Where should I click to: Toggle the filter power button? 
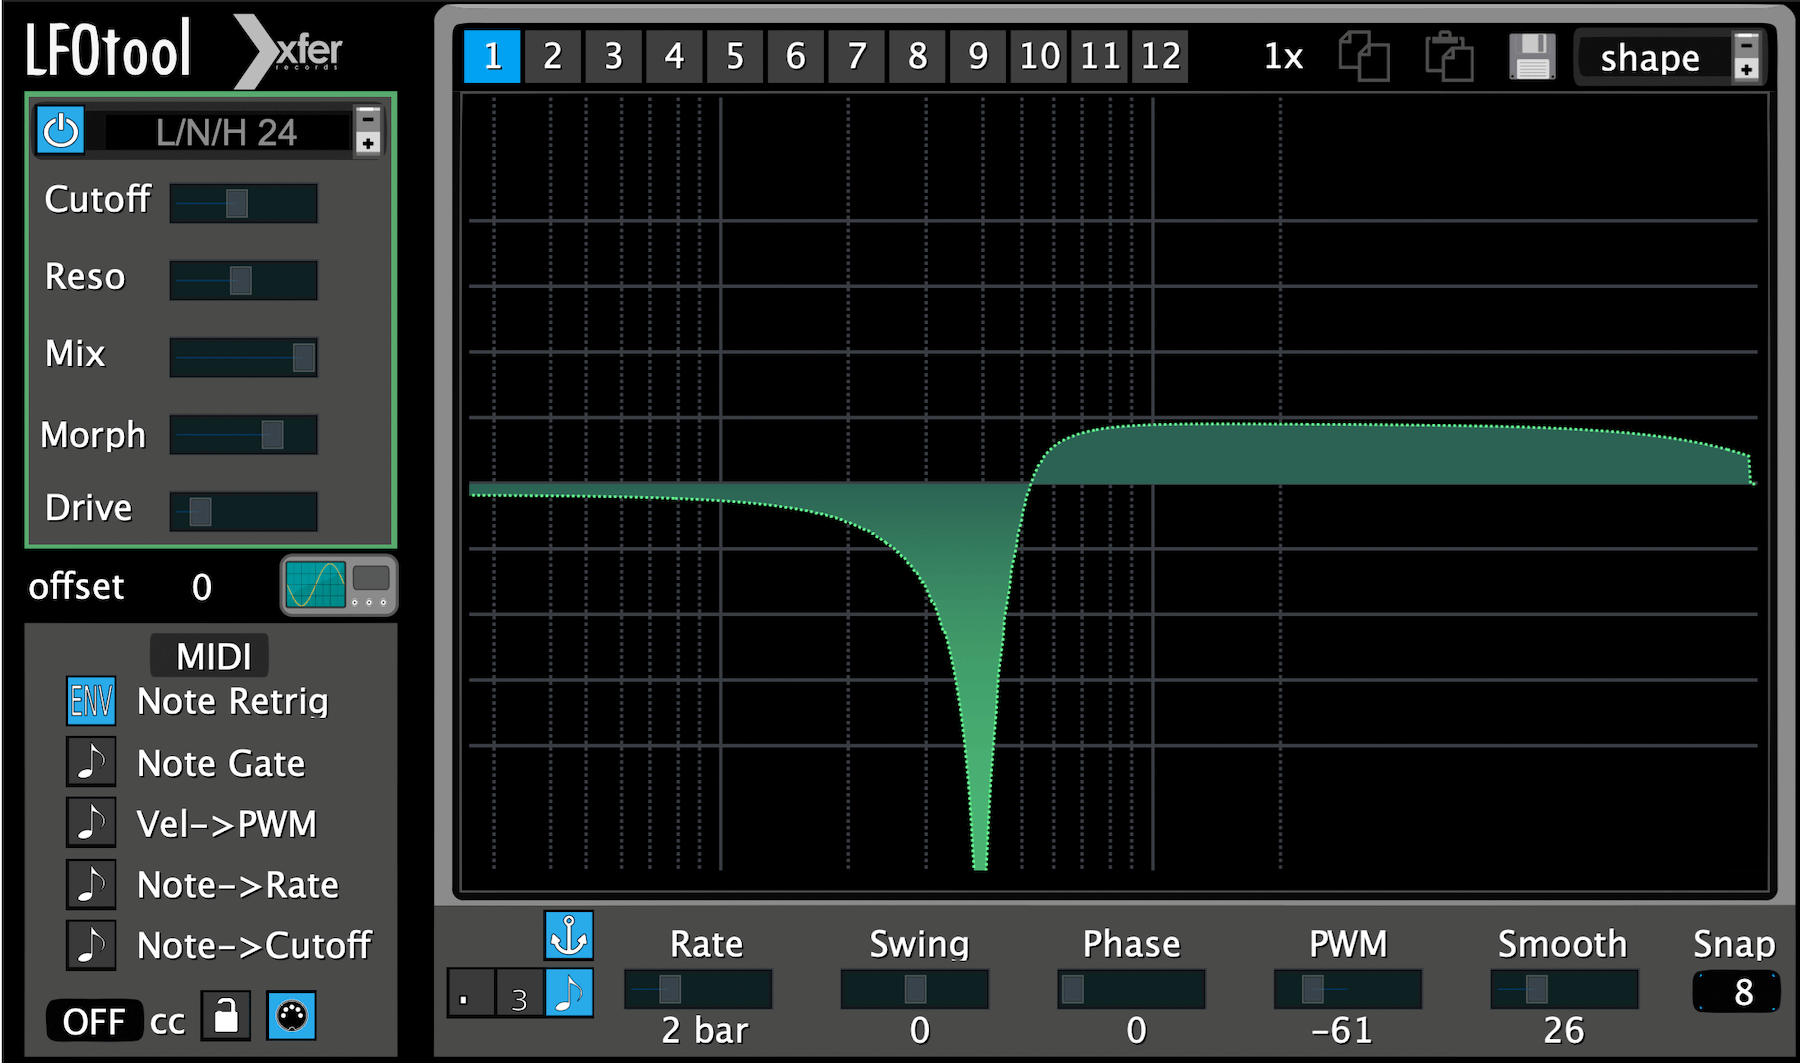(x=59, y=131)
